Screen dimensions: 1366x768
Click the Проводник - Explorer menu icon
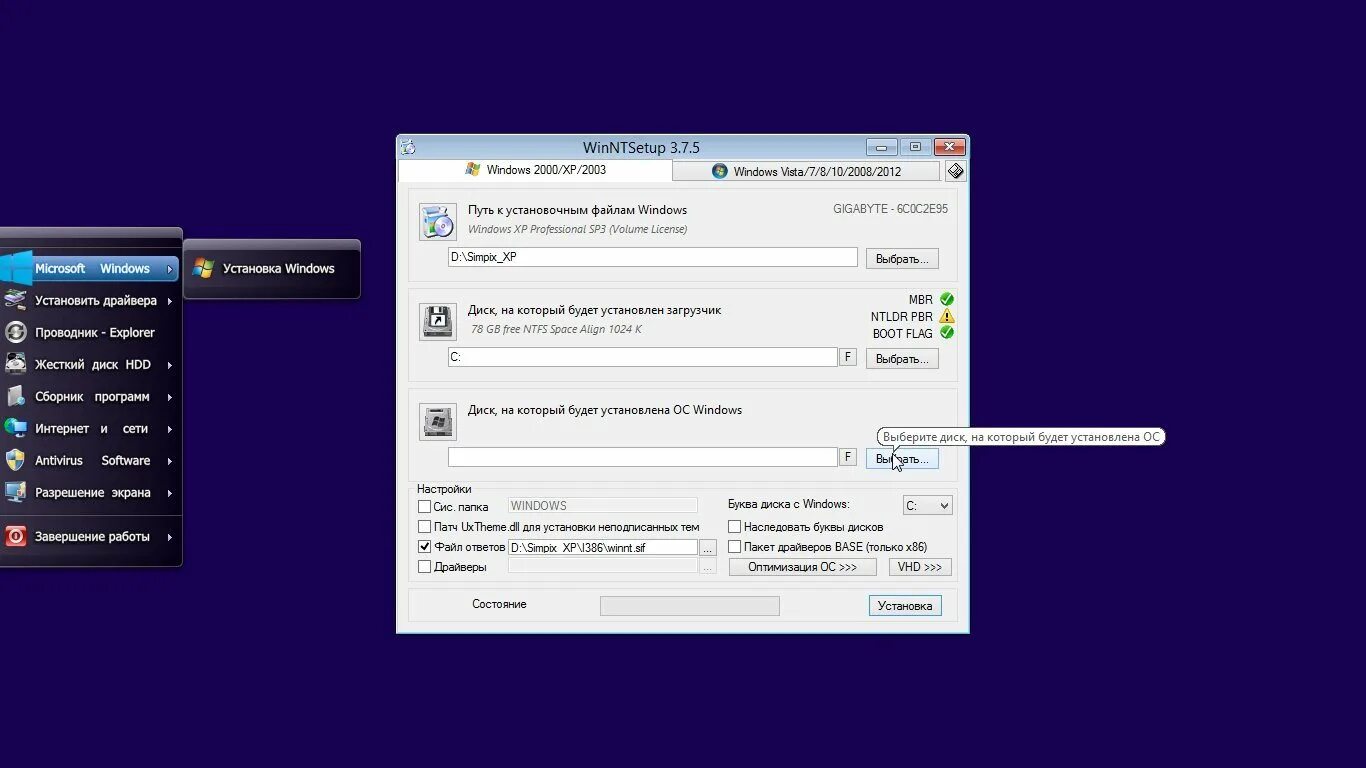[x=15, y=332]
